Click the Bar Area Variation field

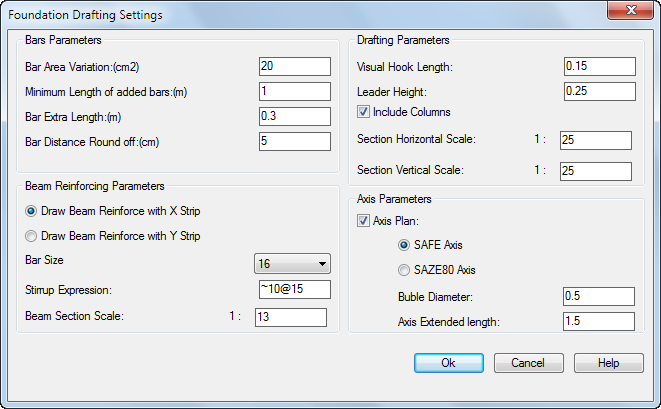pos(295,66)
